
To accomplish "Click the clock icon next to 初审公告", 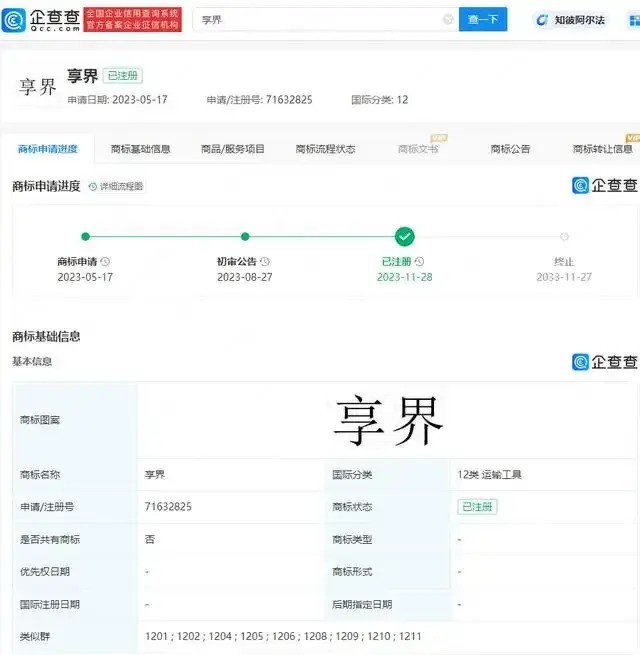I will click(265, 261).
